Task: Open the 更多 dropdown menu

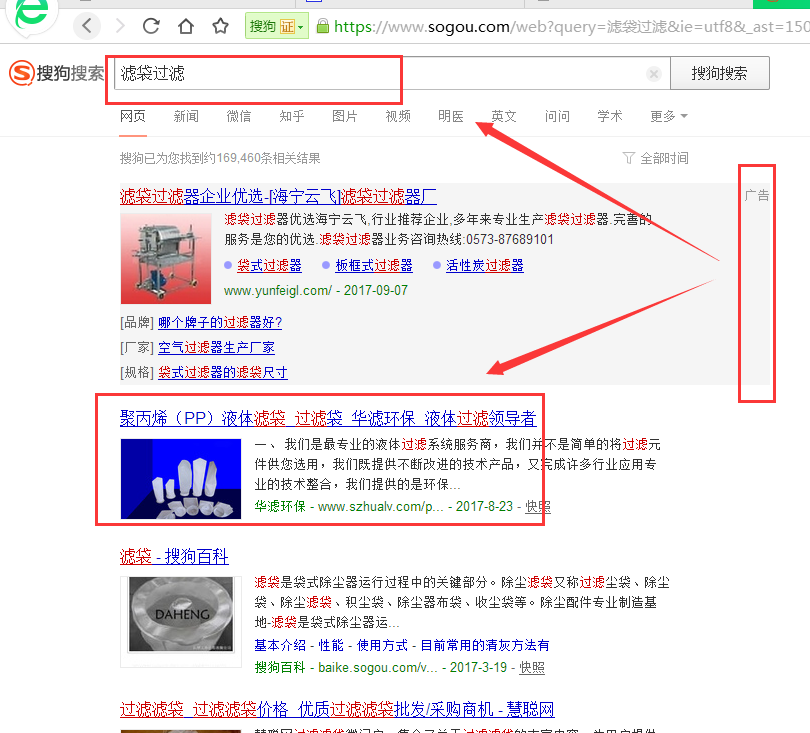Action: [x=668, y=116]
